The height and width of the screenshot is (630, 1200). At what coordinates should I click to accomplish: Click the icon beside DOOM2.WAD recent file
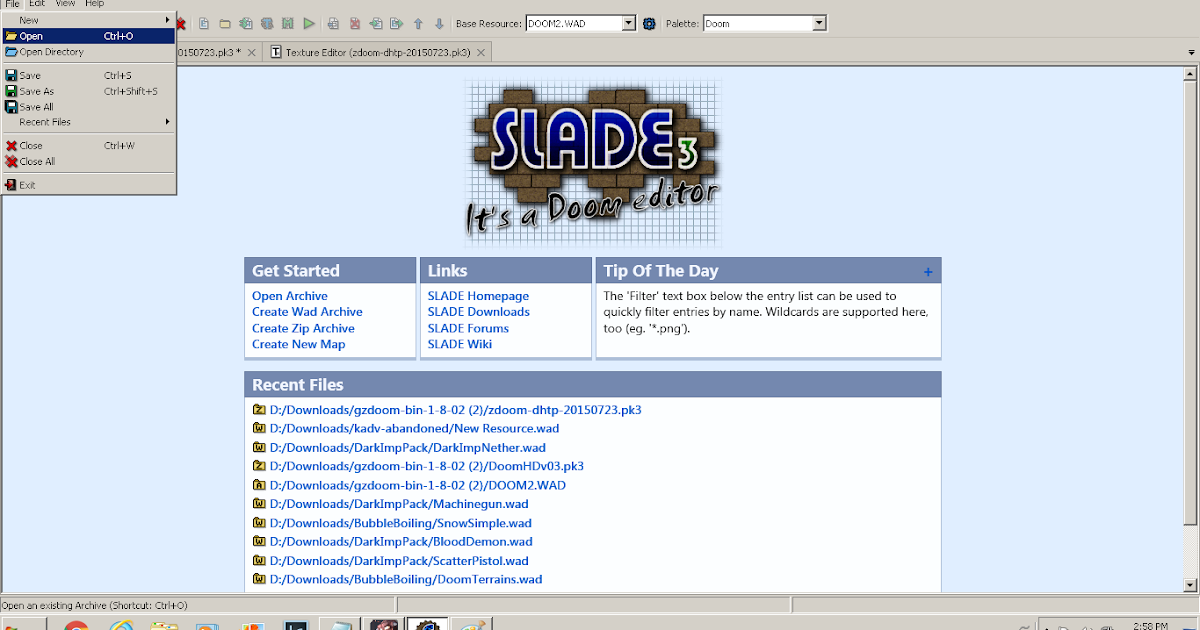pyautogui.click(x=258, y=485)
